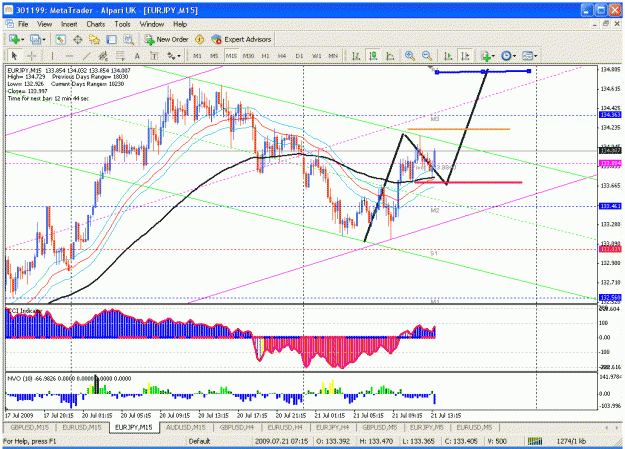
Task: Open the Data Window crosshair-target icon
Action: (x=77, y=39)
